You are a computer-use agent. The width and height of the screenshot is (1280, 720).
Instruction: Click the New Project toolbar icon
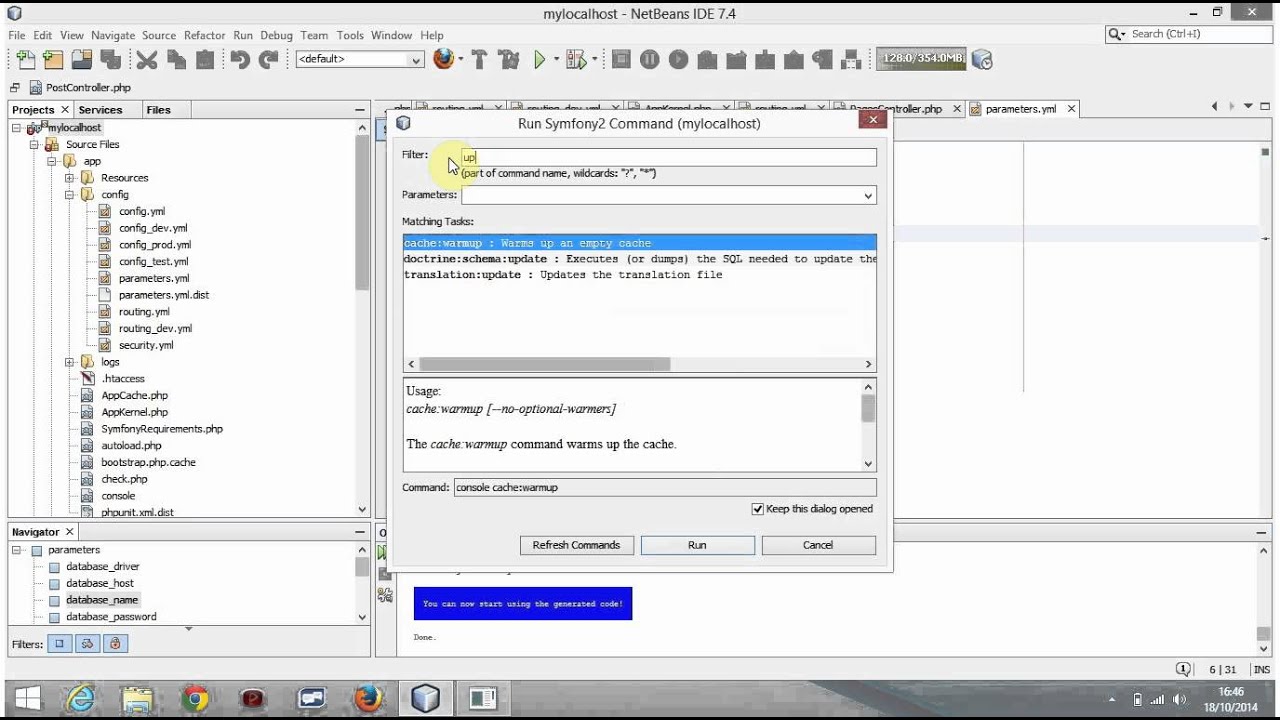click(x=53, y=60)
